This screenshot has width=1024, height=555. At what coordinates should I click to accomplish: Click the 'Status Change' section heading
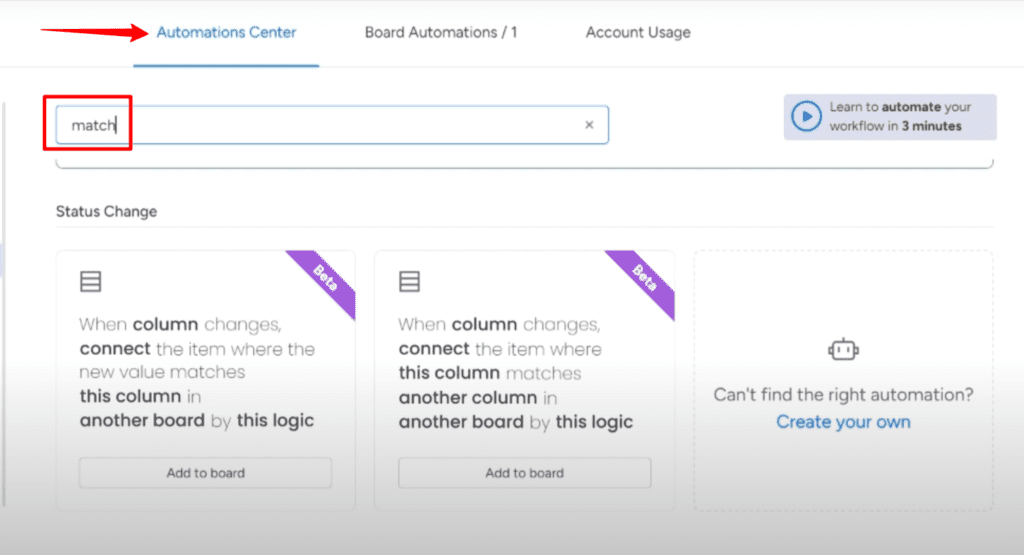[106, 212]
